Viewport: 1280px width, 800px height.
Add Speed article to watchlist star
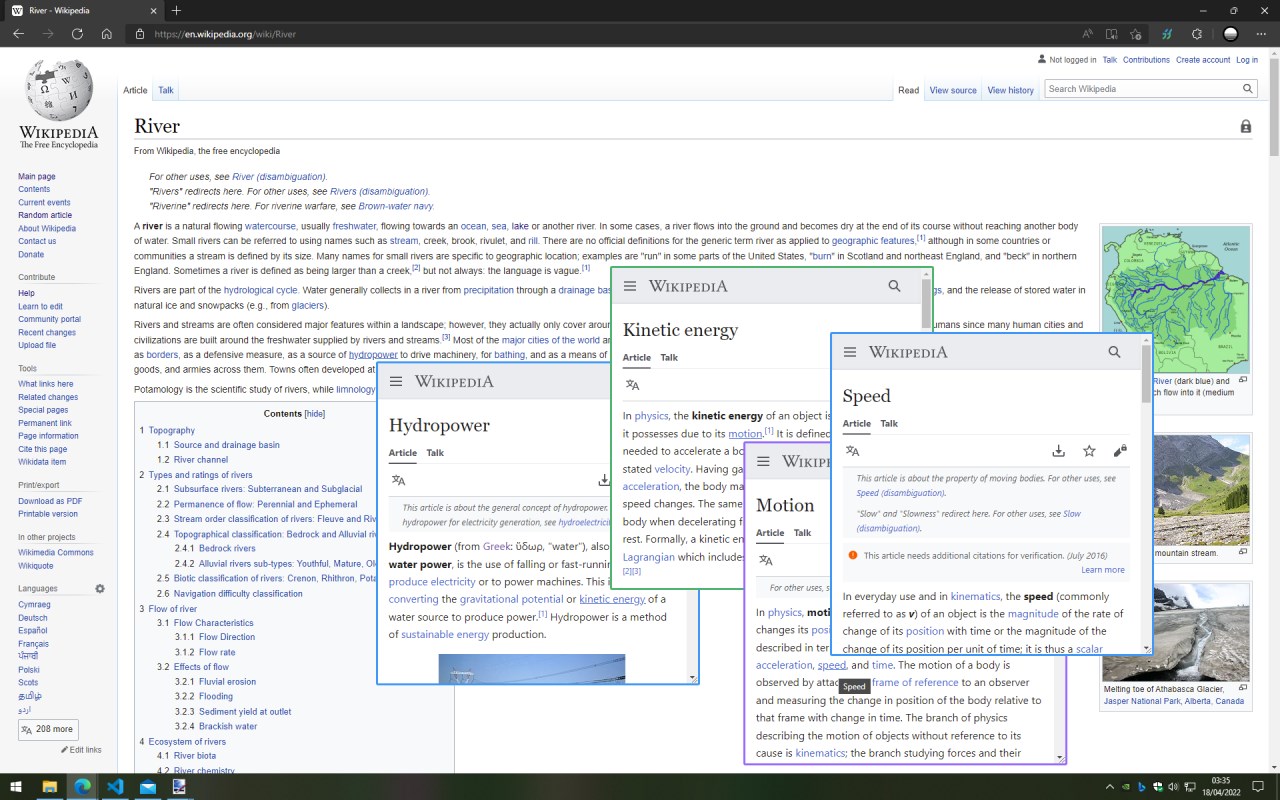(1089, 451)
